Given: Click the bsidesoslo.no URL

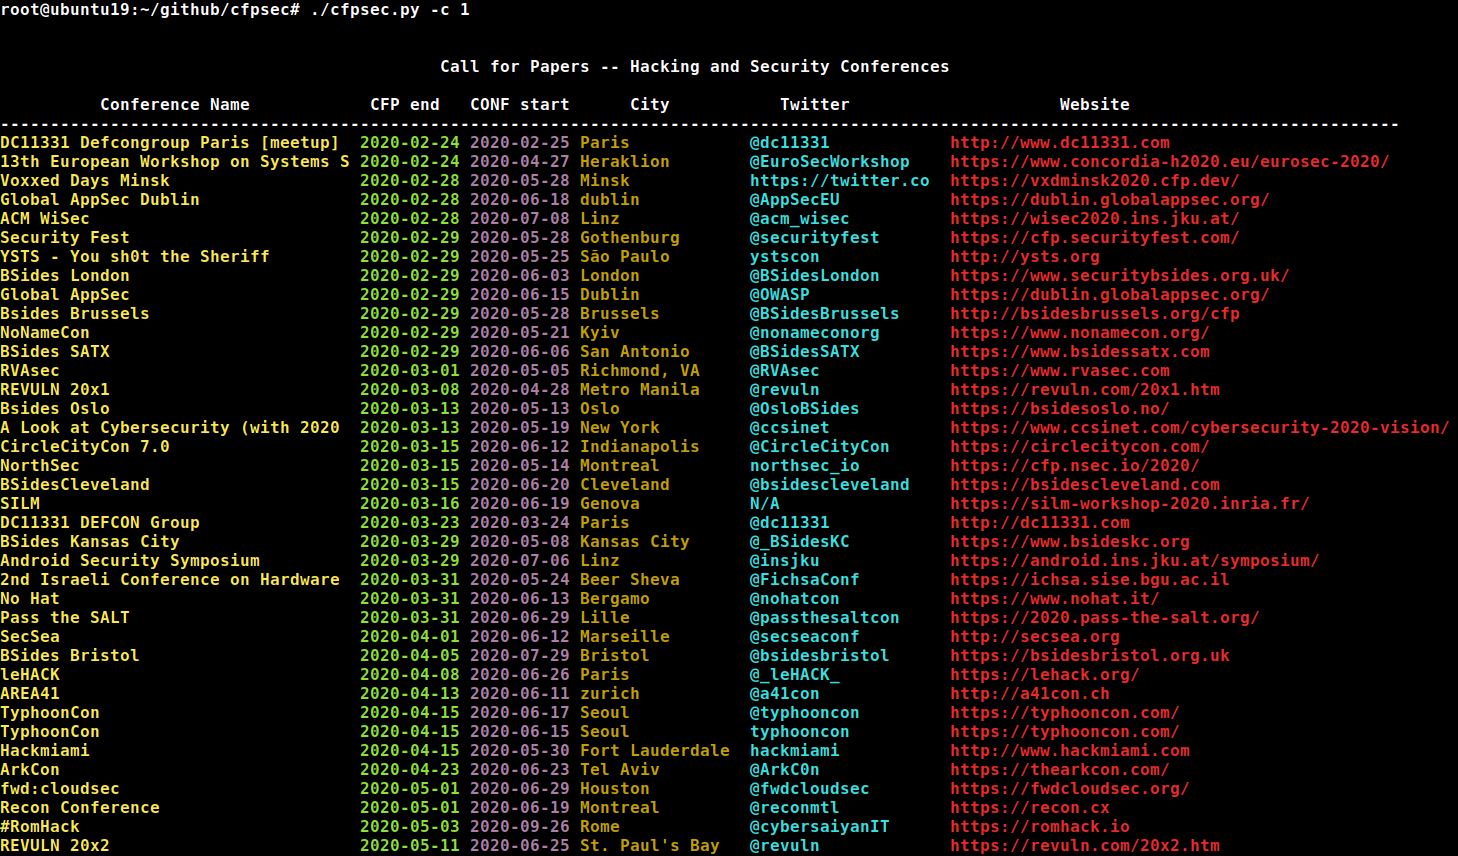Looking at the screenshot, I should click(1060, 408).
